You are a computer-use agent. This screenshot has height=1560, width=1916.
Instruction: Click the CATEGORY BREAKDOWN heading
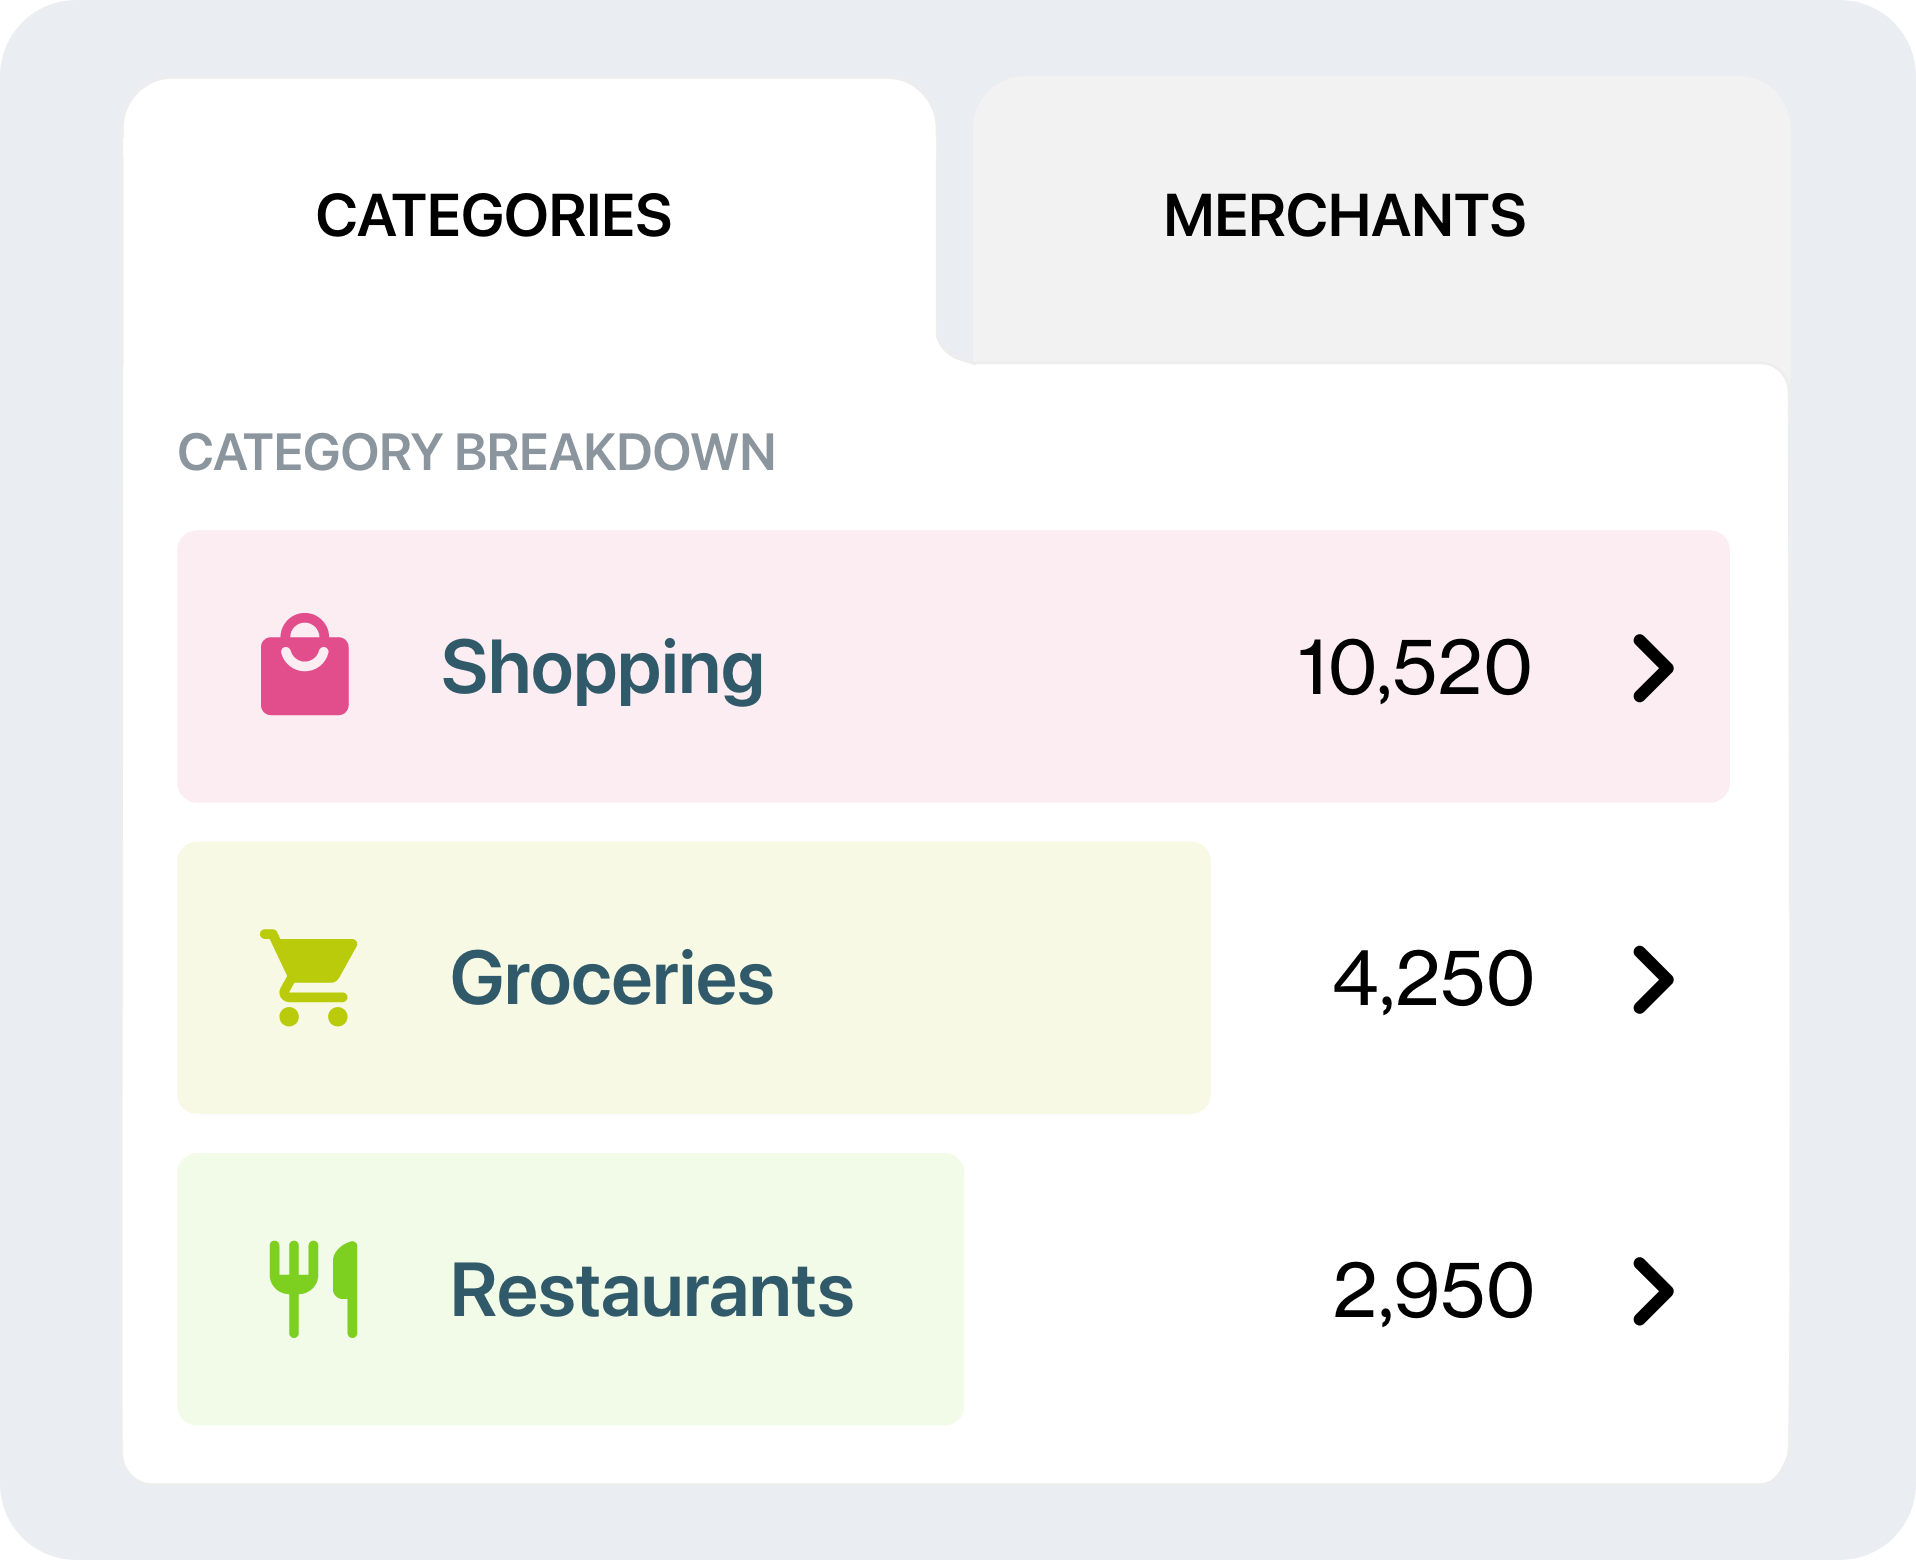pos(476,455)
